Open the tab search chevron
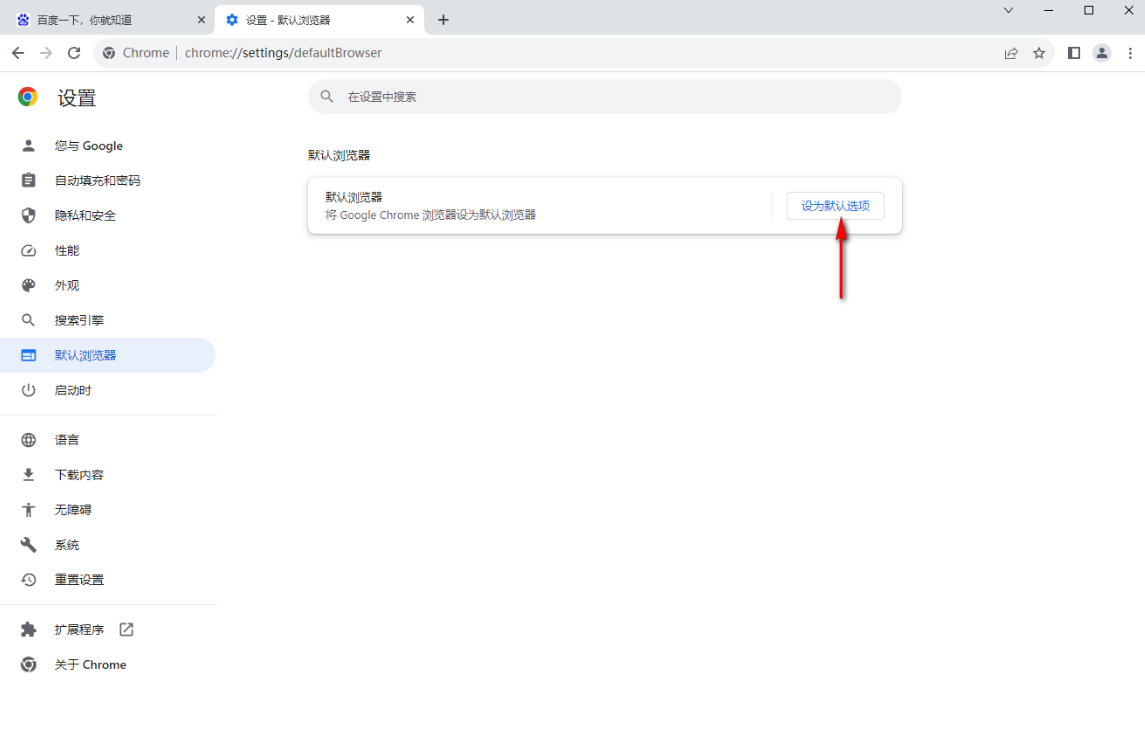The image size is (1145, 756). click(x=1008, y=10)
